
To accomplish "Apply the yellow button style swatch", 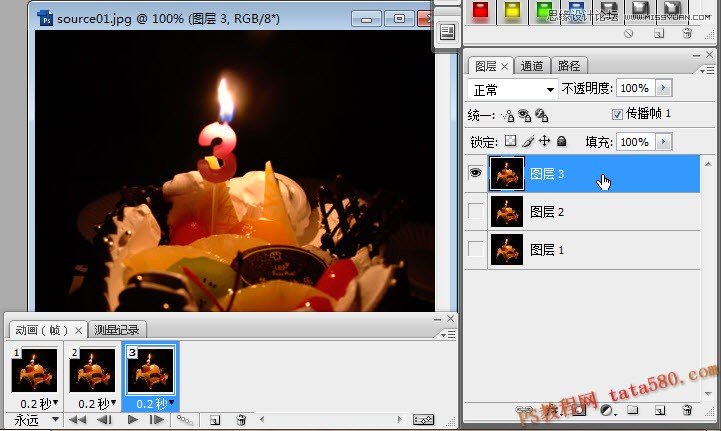I will click(x=512, y=10).
